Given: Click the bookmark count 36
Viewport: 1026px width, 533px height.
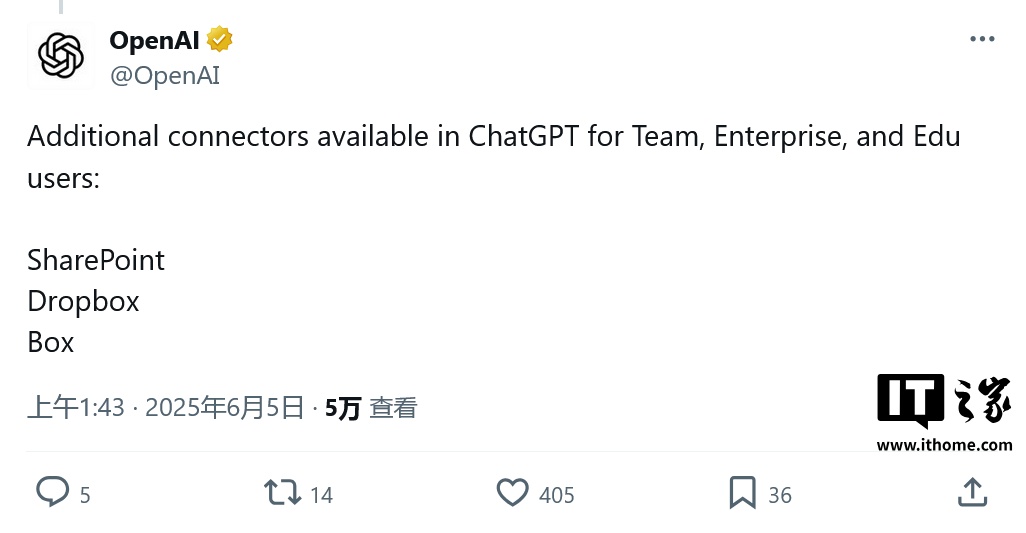Looking at the screenshot, I should 780,495.
